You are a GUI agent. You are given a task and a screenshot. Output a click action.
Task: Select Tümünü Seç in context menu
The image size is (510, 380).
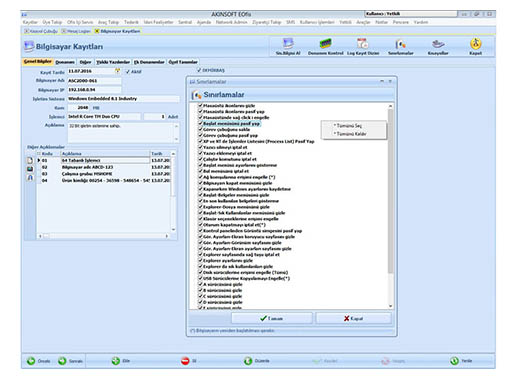pyautogui.click(x=348, y=126)
